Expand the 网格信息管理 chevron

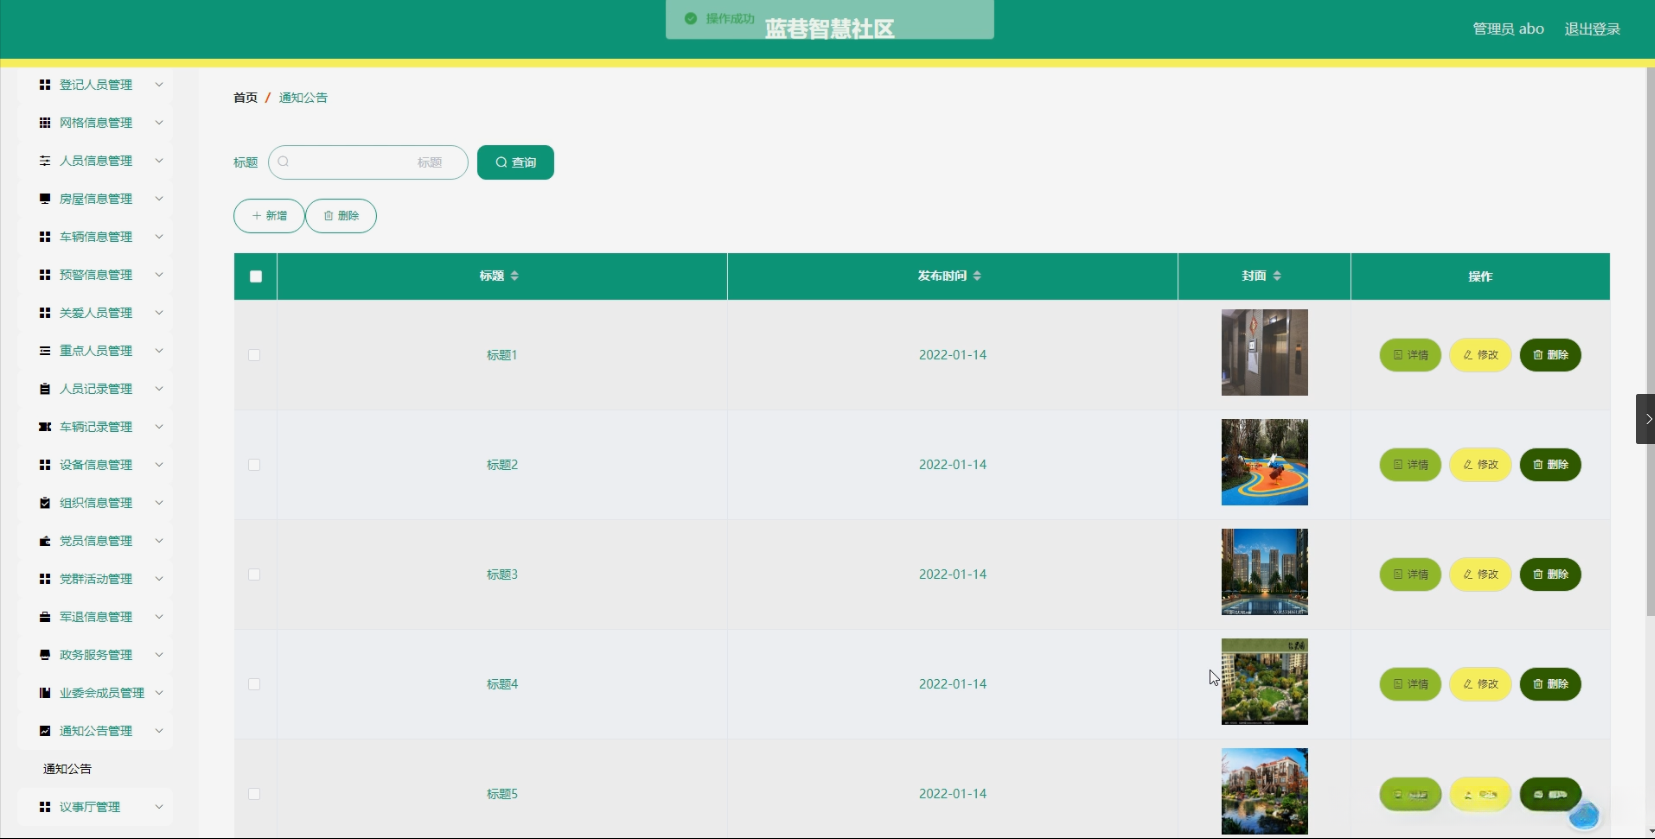pos(159,123)
